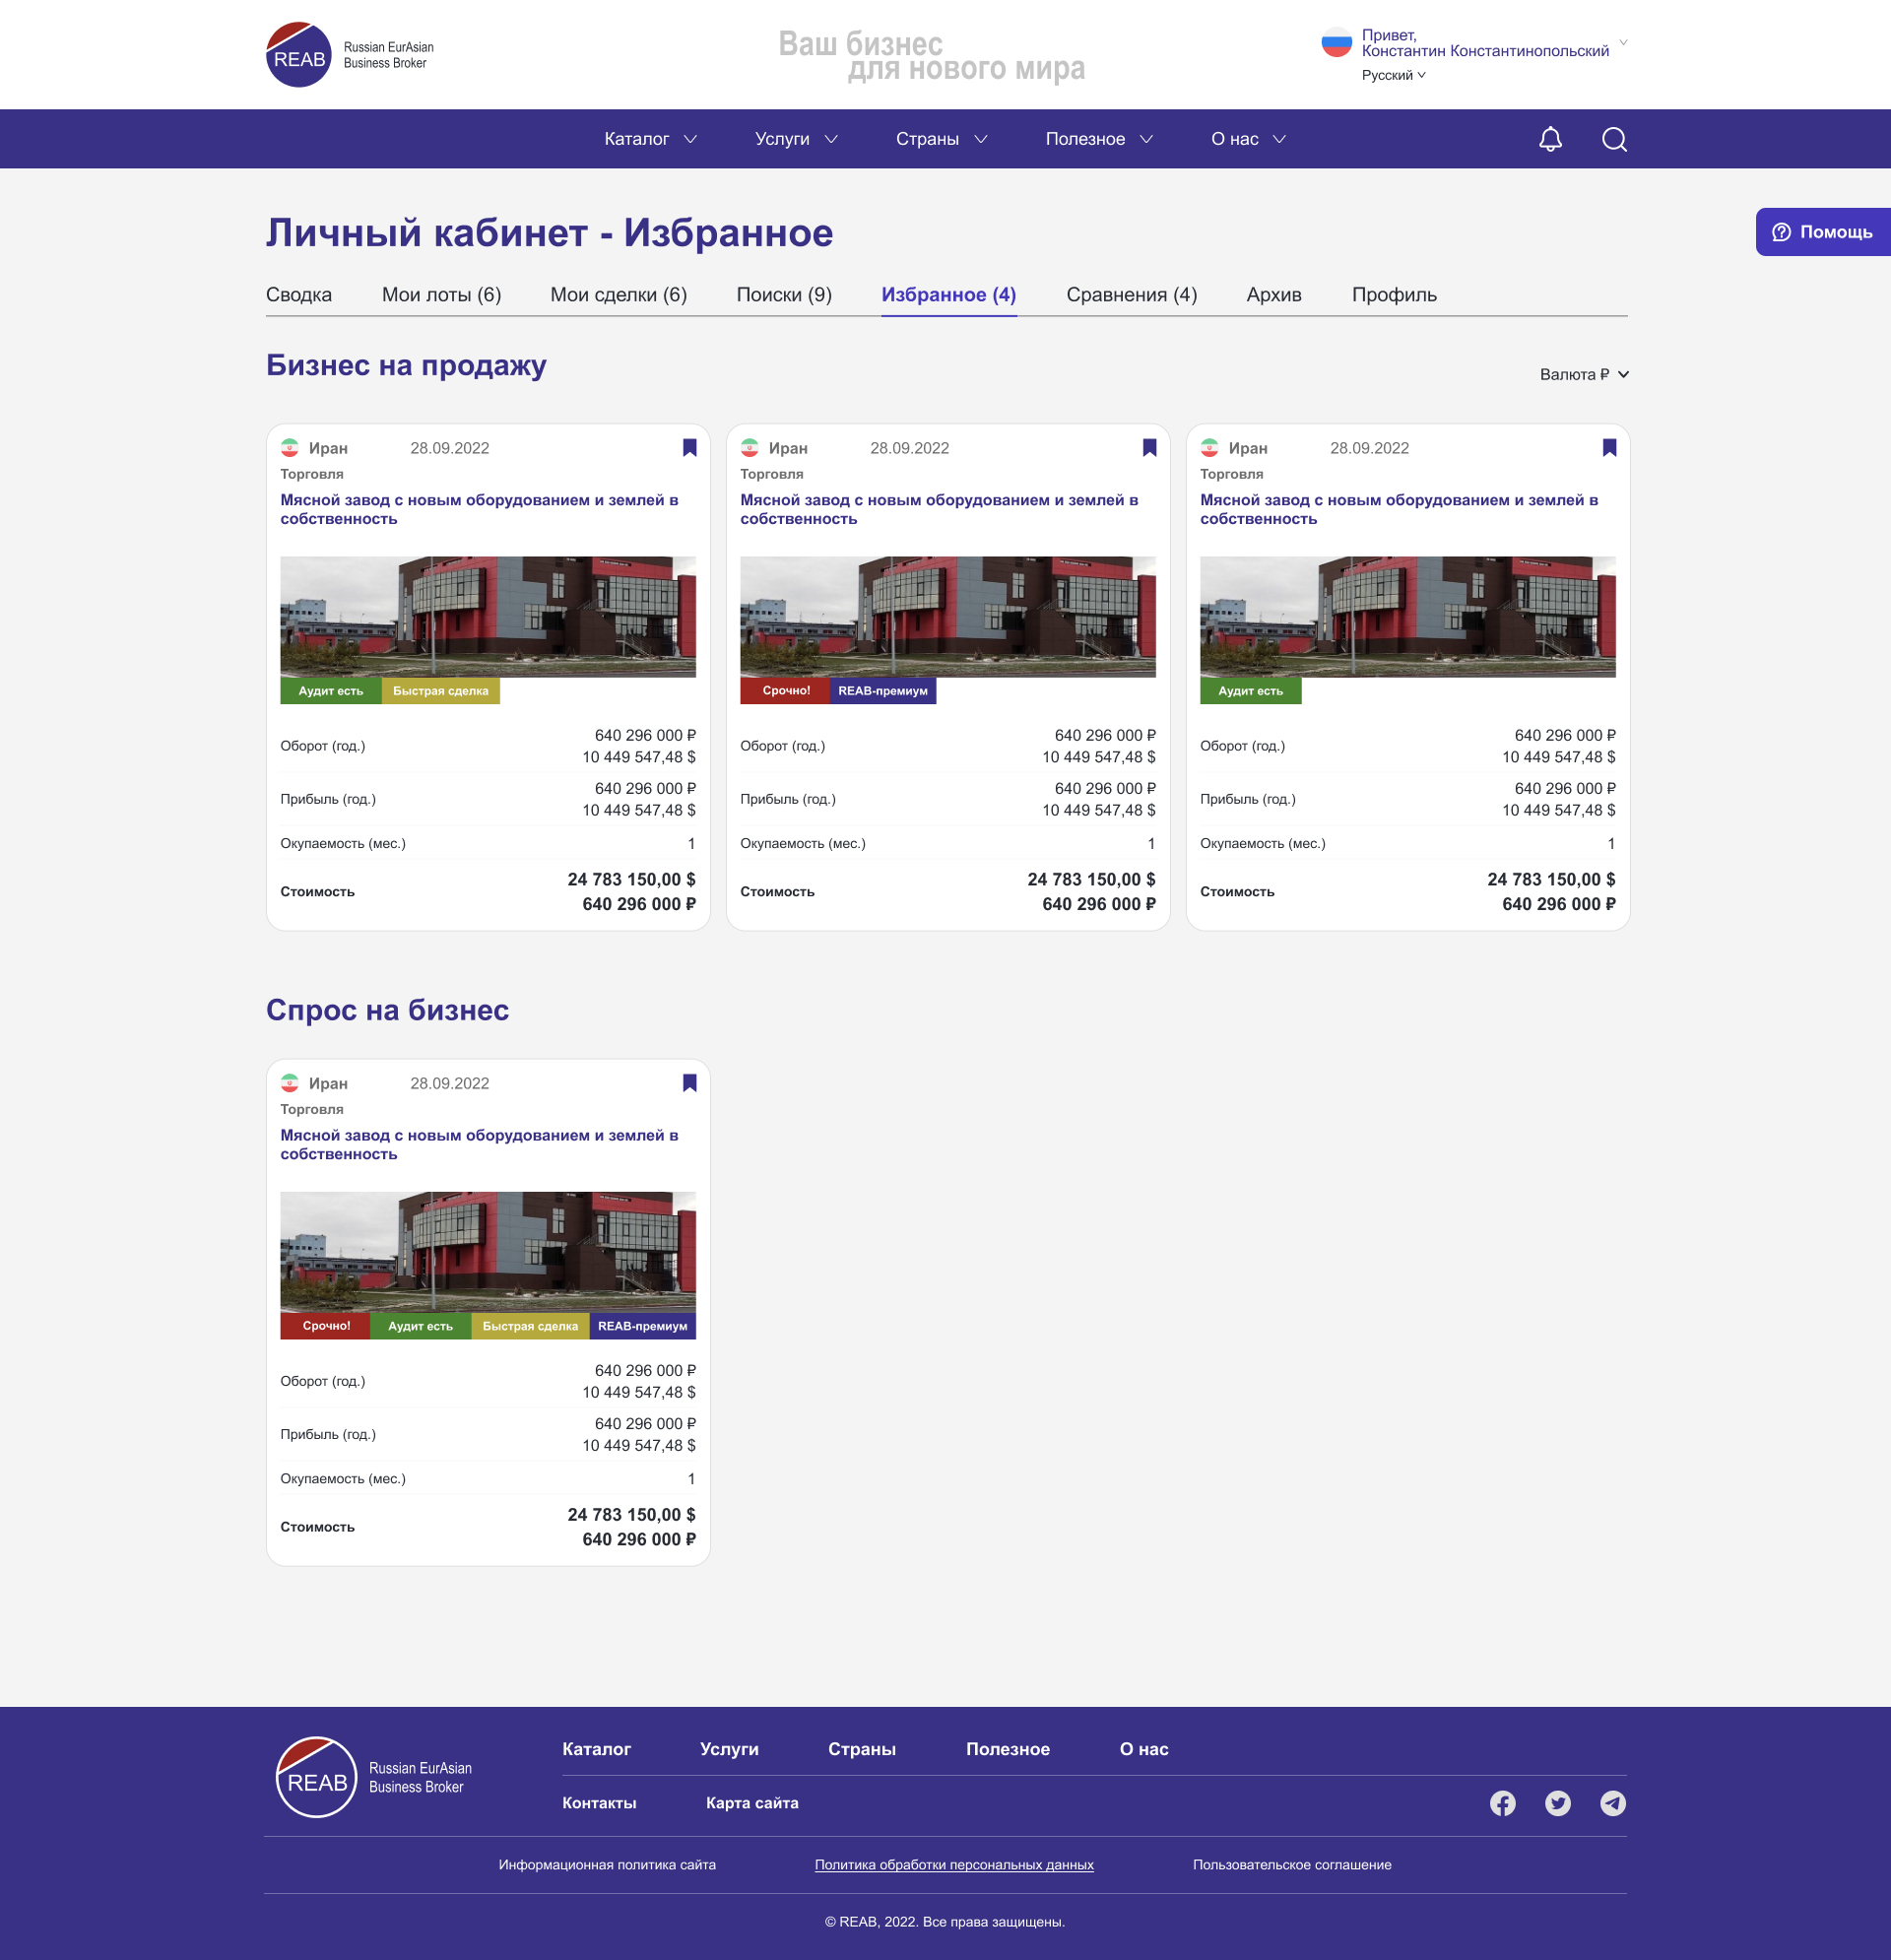Click the REAB logo in the header
This screenshot has height=1960, width=1891.
pos(299,55)
